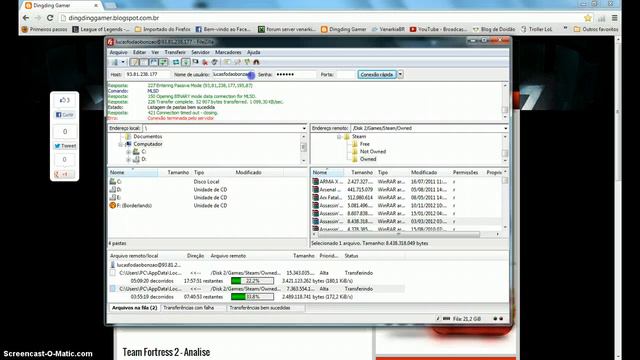Collapse Computador node in local tree

120,144
